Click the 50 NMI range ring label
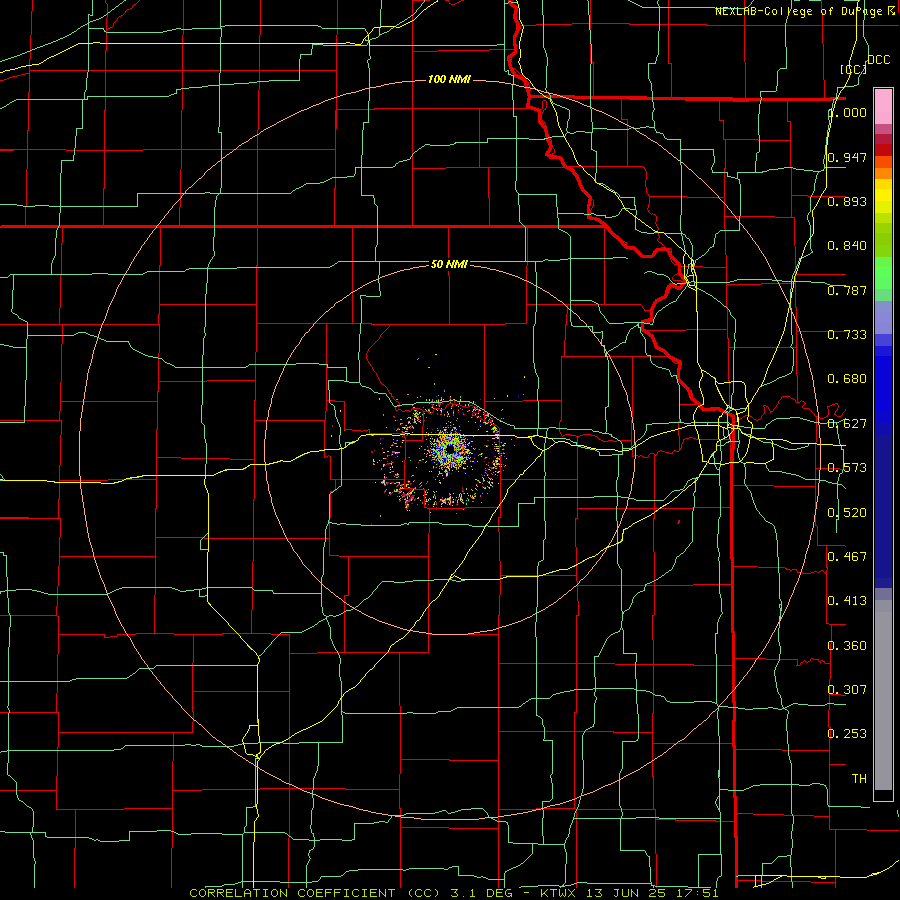900x900 pixels. pyautogui.click(x=449, y=264)
